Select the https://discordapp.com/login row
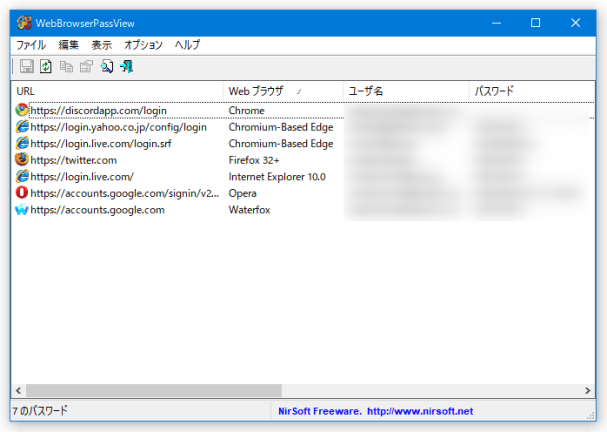607x432 pixels. click(x=303, y=110)
